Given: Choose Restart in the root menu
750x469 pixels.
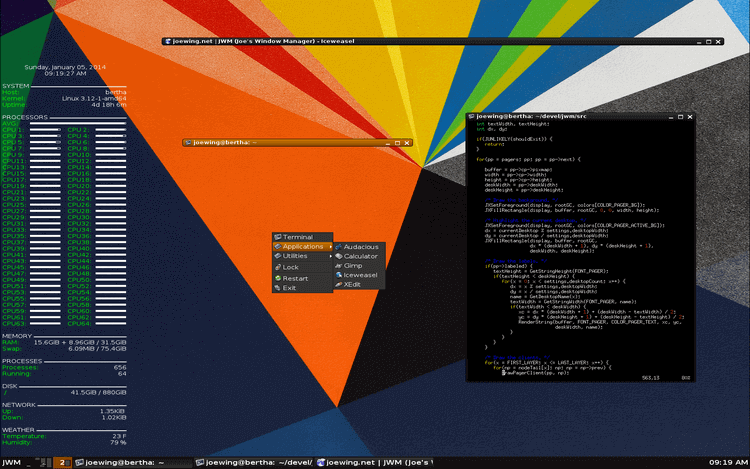Looking at the screenshot, I should click(295, 278).
